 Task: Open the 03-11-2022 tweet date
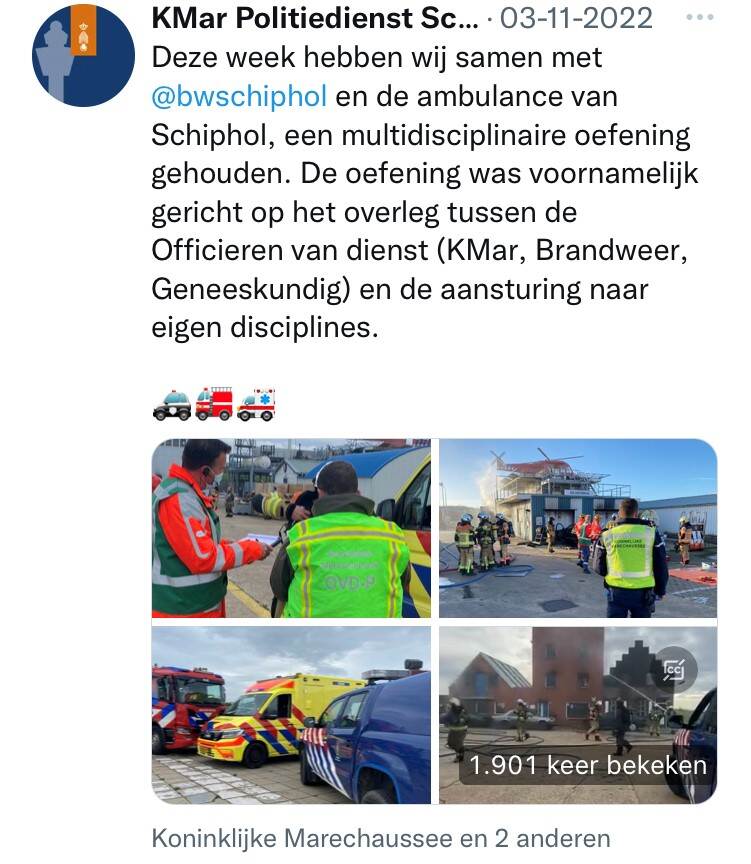pyautogui.click(x=576, y=18)
